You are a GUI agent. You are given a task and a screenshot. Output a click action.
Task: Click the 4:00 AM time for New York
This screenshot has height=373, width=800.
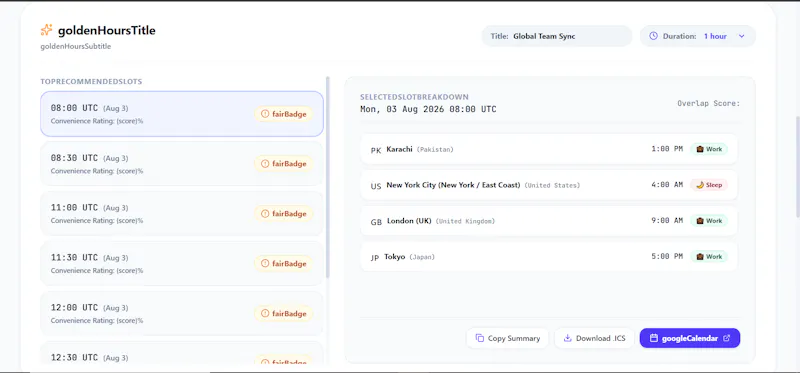click(667, 185)
